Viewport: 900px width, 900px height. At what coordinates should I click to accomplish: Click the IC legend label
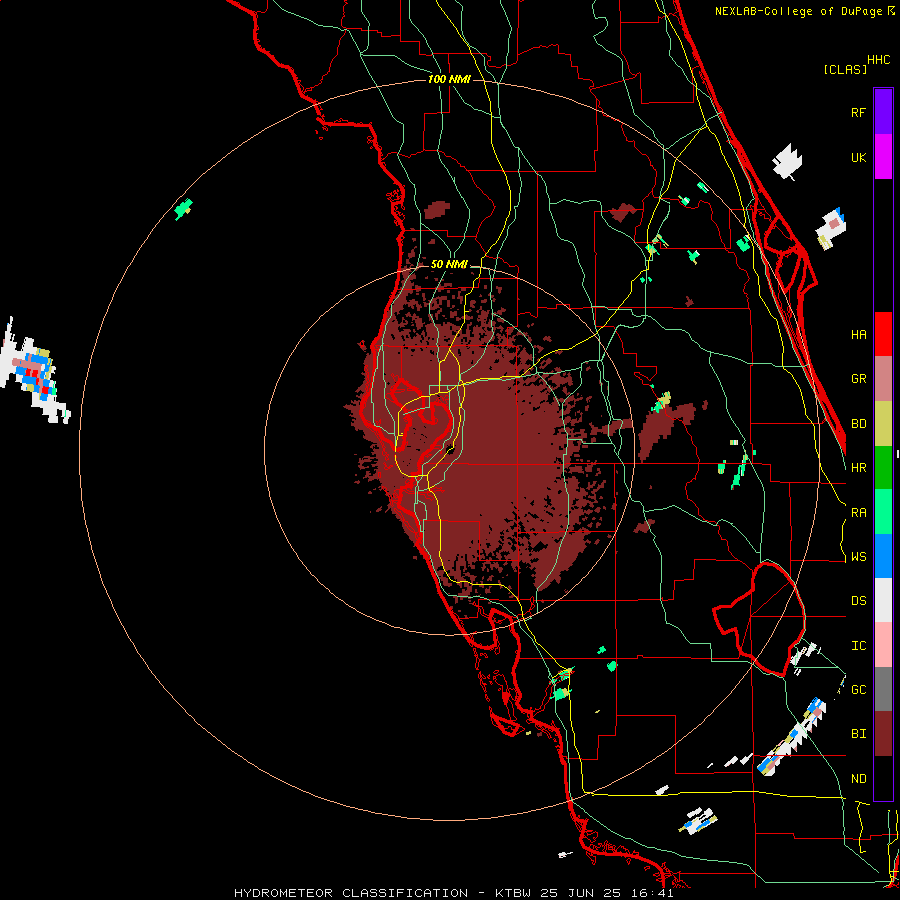(x=858, y=646)
